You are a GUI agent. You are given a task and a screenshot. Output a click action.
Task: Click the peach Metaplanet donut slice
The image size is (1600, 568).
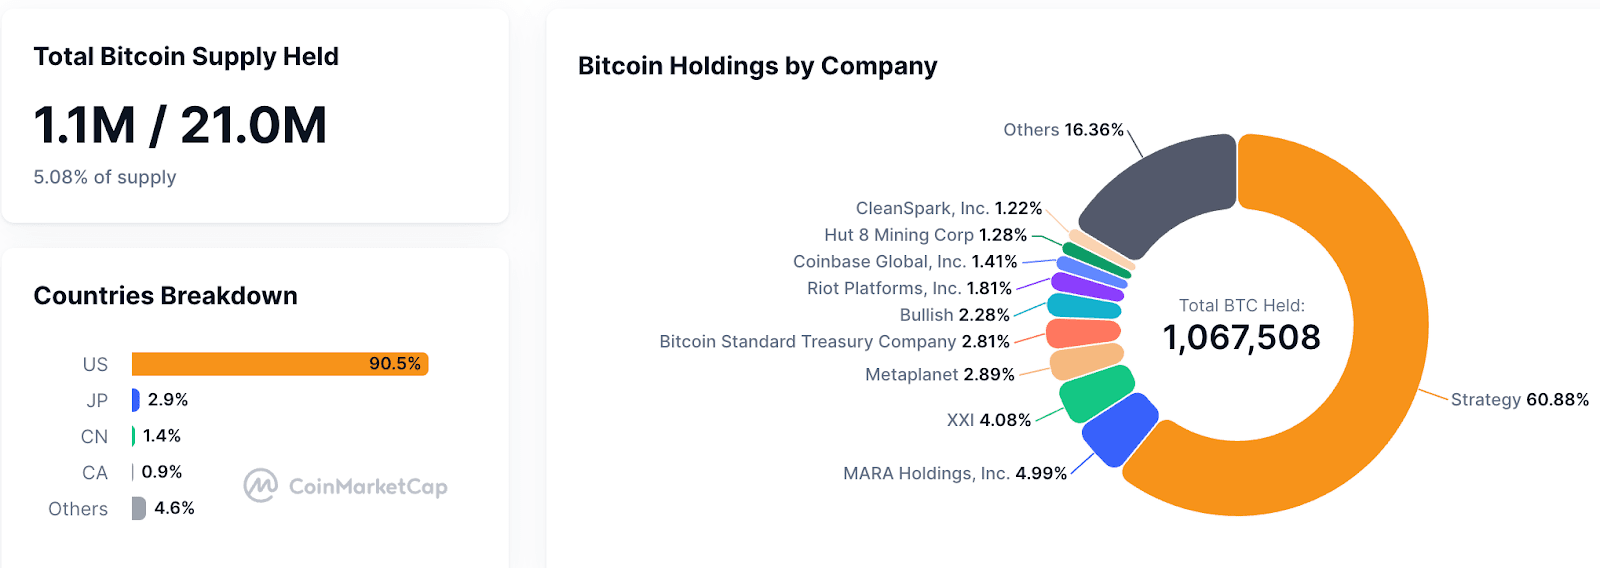click(x=1086, y=361)
